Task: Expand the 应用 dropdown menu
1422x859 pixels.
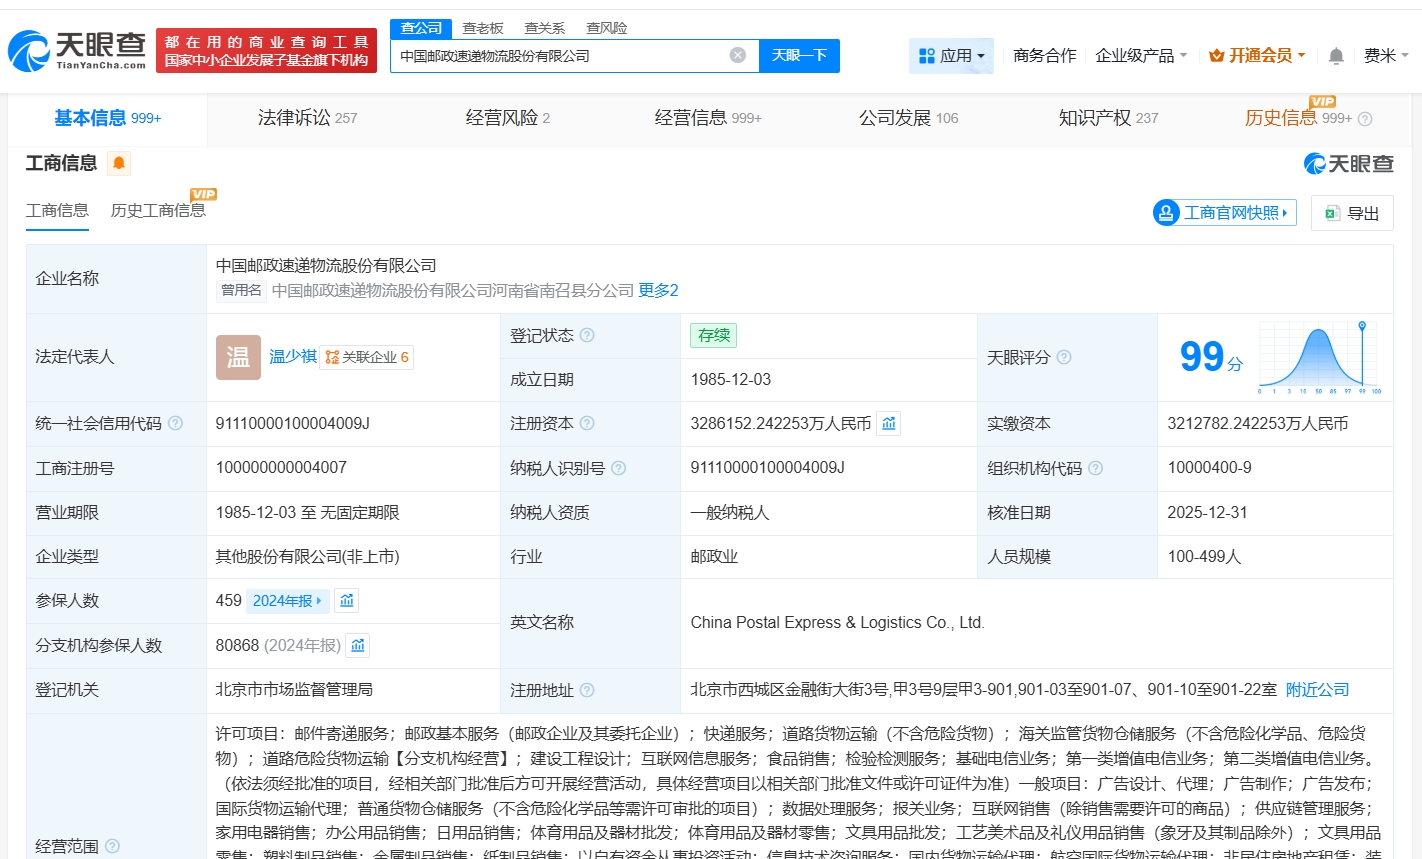Action: pos(951,56)
